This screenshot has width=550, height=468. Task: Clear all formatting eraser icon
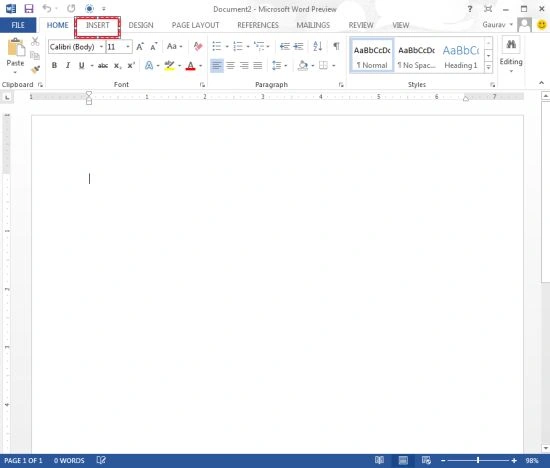[x=198, y=46]
